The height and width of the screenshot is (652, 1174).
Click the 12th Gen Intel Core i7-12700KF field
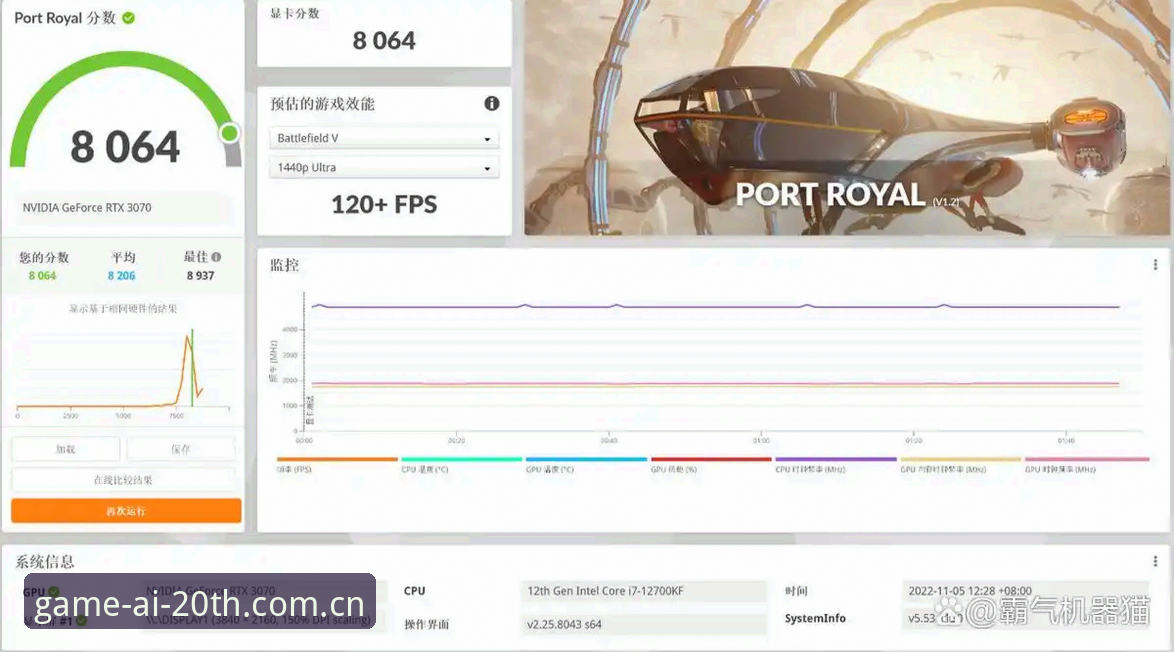pos(644,591)
